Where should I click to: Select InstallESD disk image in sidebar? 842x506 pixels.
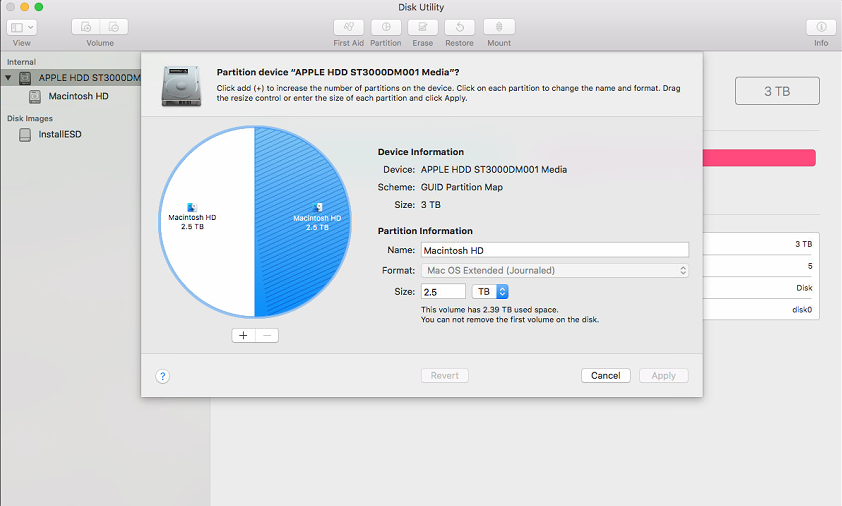pos(60,134)
